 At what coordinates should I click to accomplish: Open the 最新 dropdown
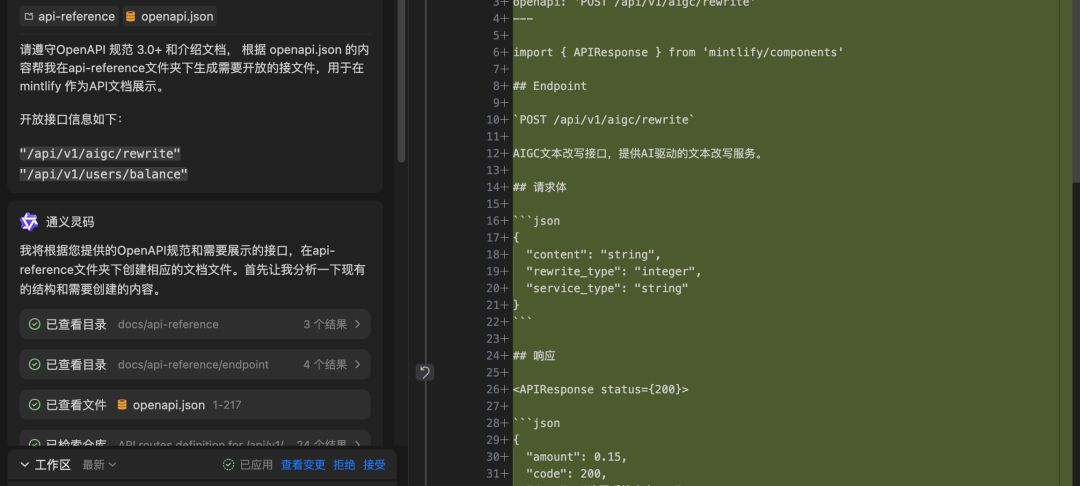pyautogui.click(x=99, y=465)
